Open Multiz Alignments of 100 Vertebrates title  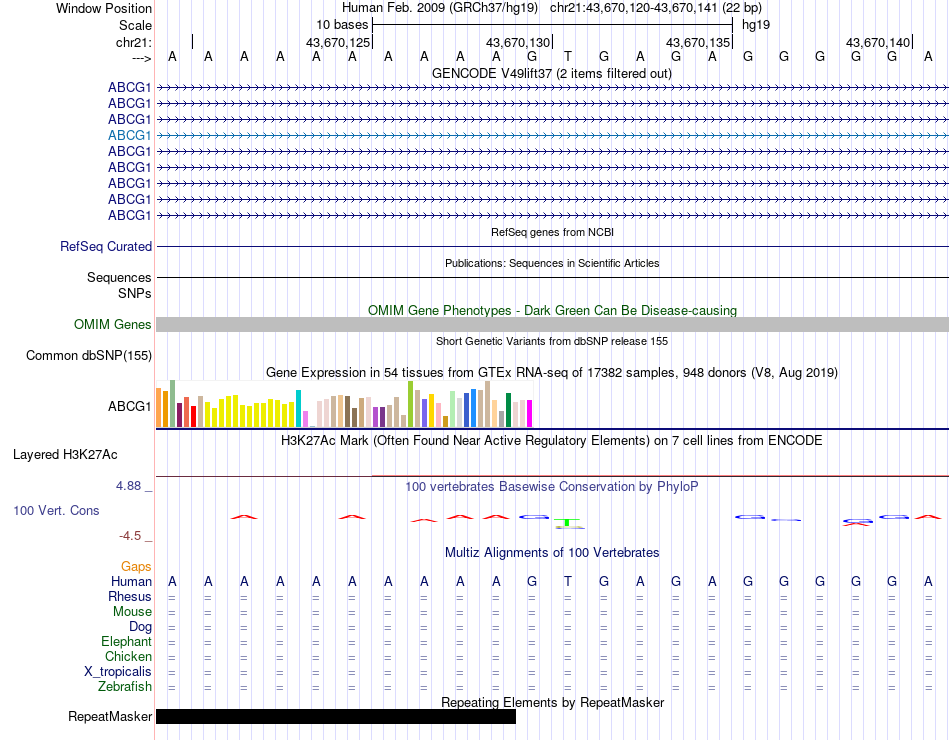[552, 553]
